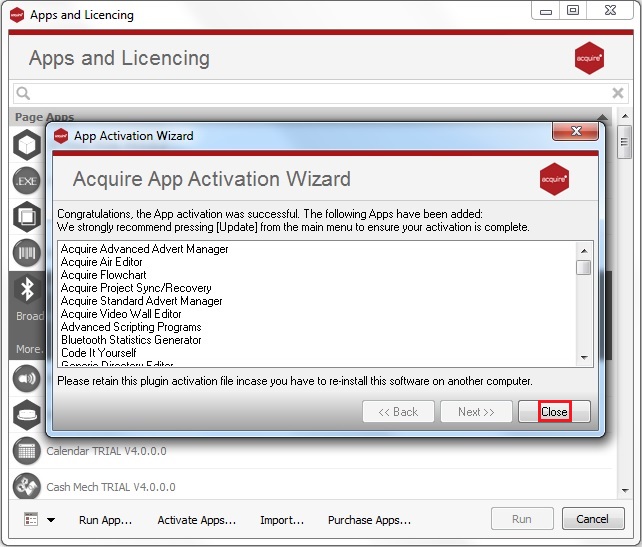Click the Run button in main window
The height and width of the screenshot is (547, 642).
pyautogui.click(x=522, y=519)
